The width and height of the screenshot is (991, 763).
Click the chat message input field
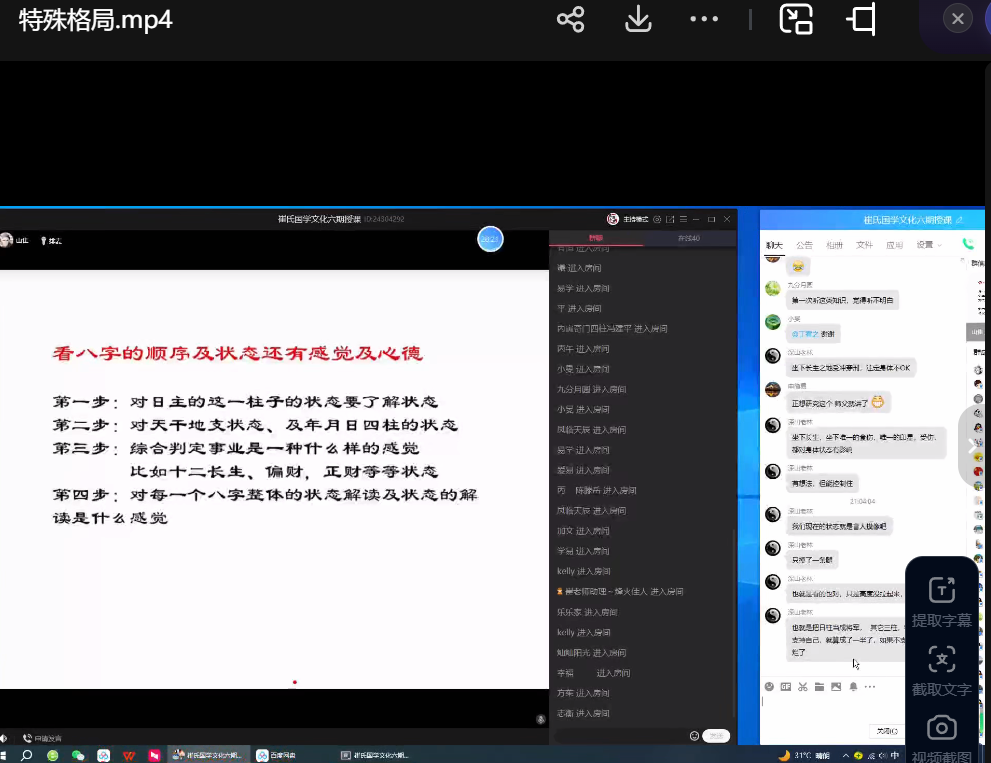coord(830,709)
